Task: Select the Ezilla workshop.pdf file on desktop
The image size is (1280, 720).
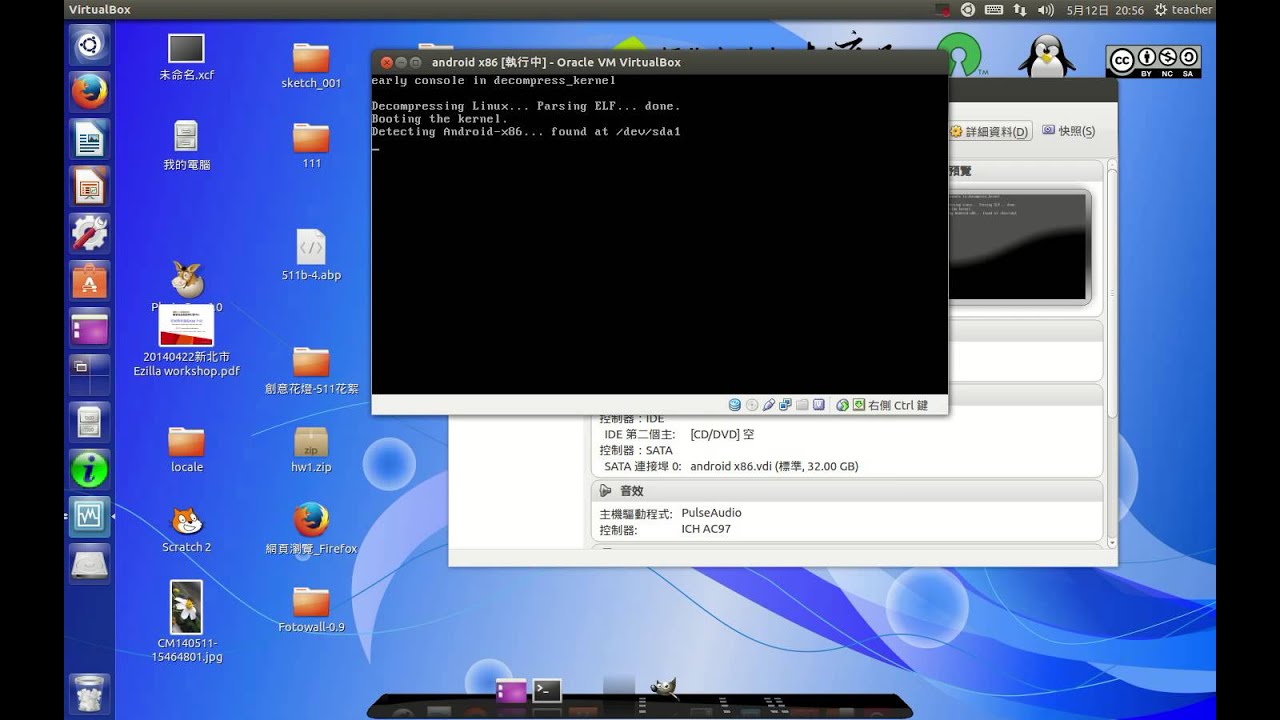Action: click(x=186, y=341)
